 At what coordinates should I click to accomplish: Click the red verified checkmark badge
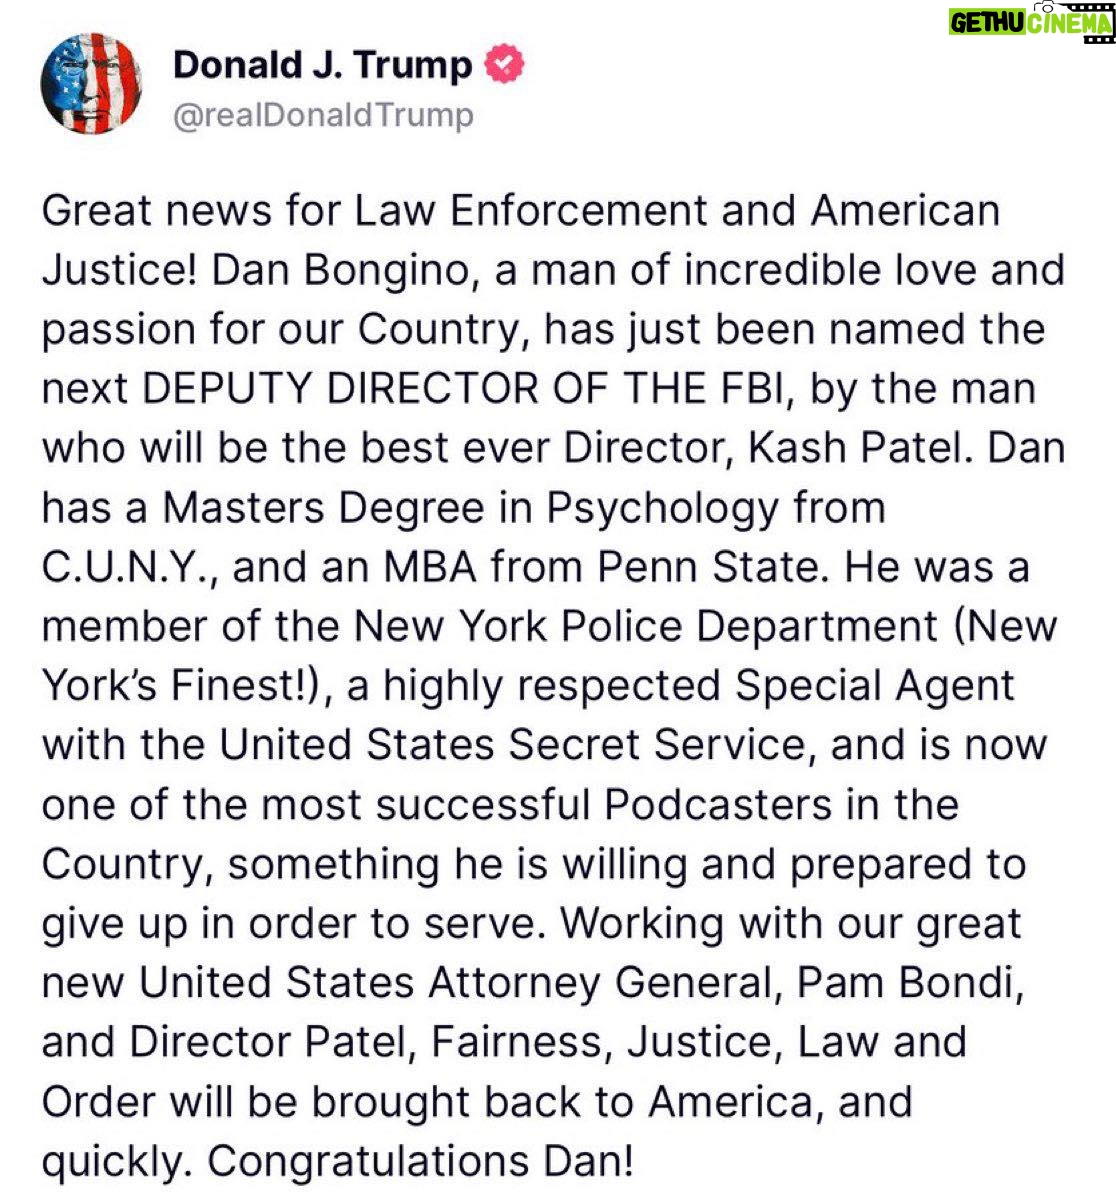pos(505,65)
